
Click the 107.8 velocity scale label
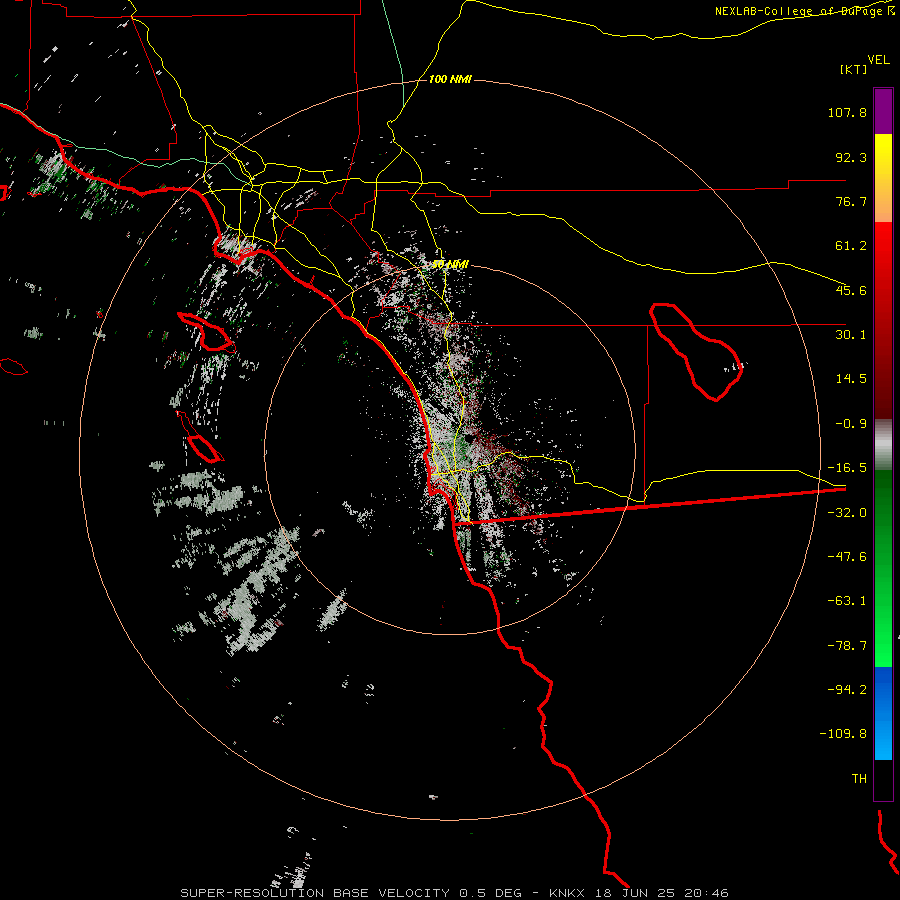[847, 112]
